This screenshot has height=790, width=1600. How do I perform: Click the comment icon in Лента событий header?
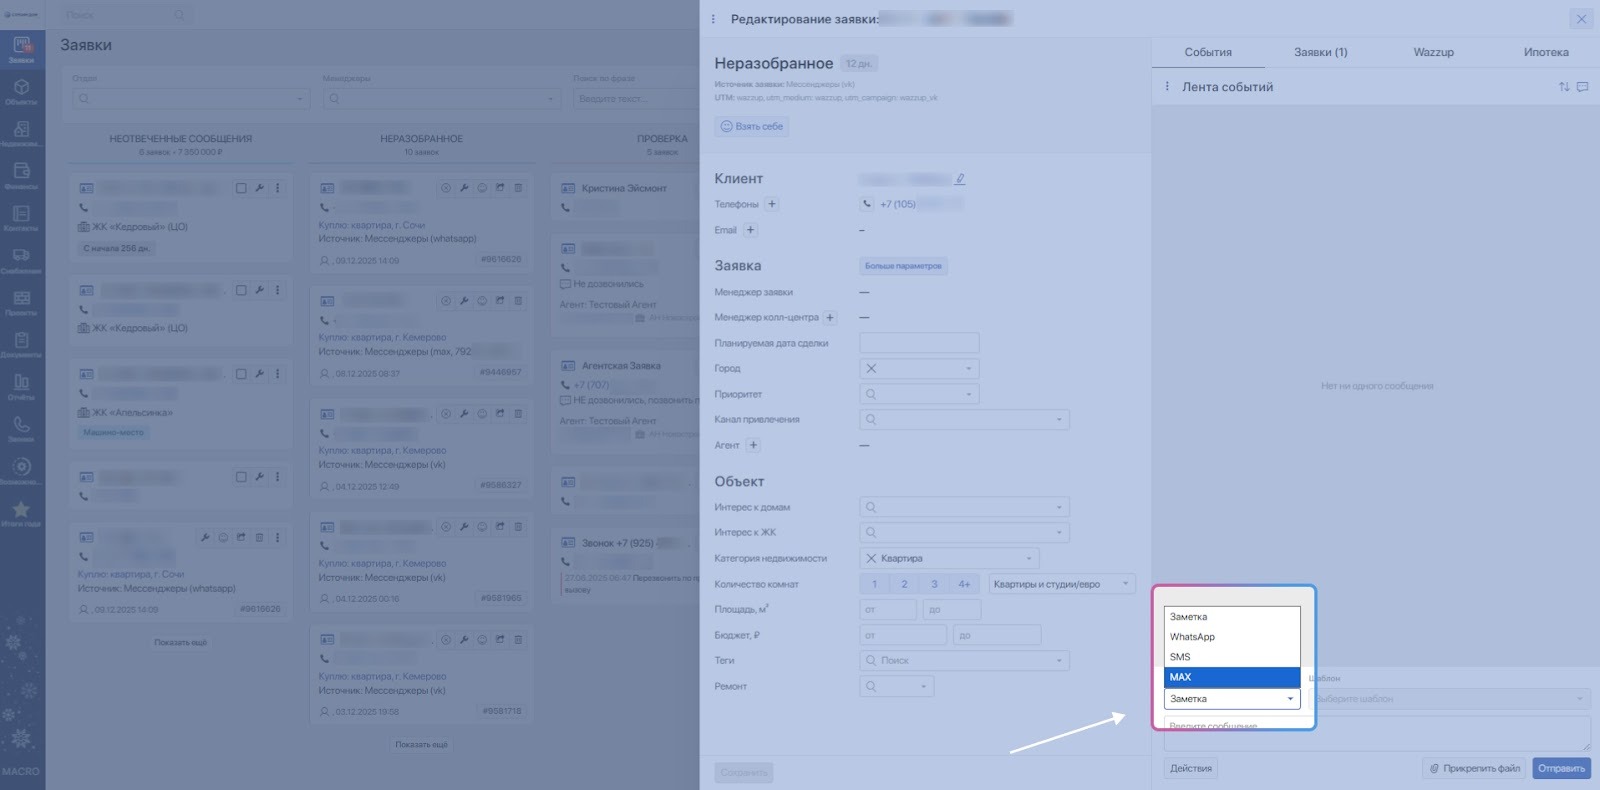click(x=1582, y=87)
